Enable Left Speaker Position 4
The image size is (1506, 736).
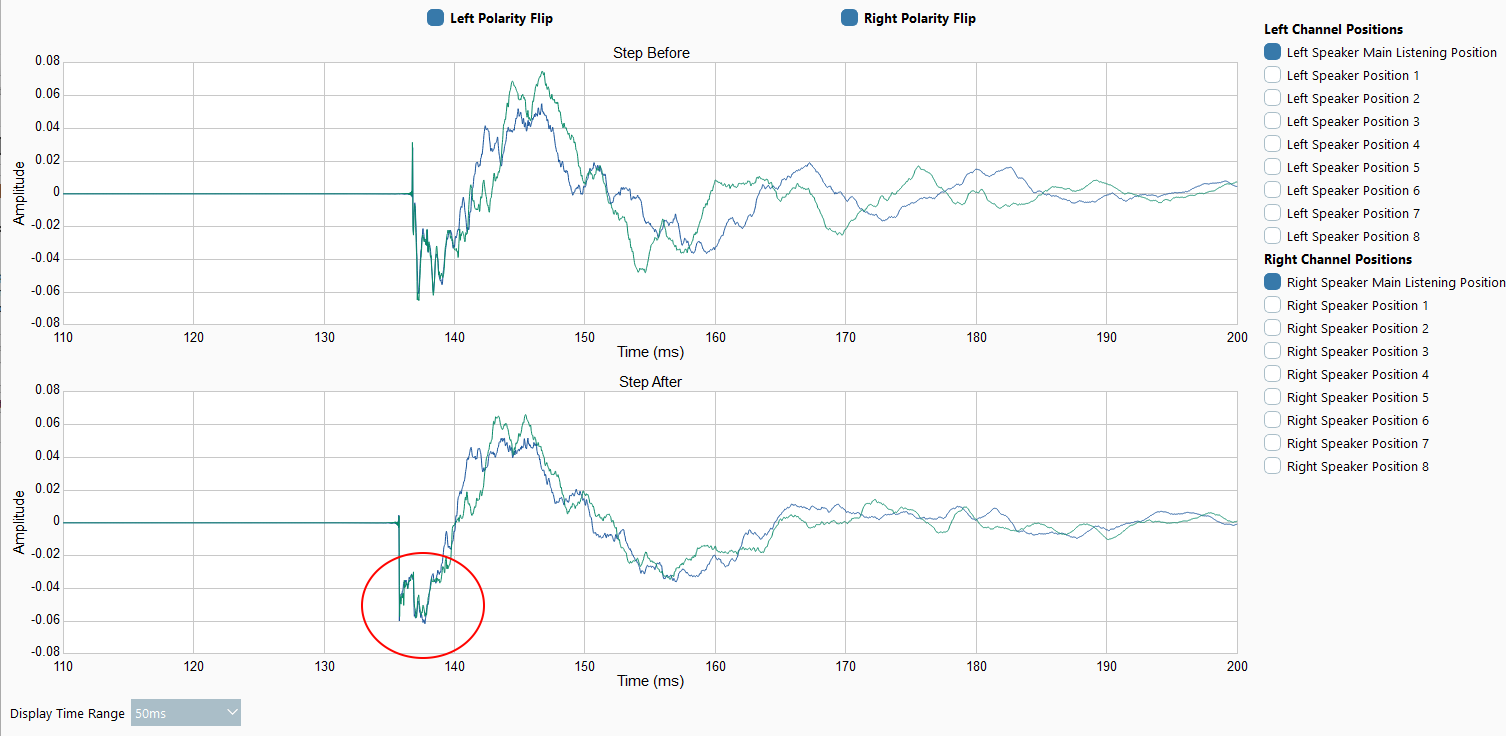pyautogui.click(x=1273, y=144)
